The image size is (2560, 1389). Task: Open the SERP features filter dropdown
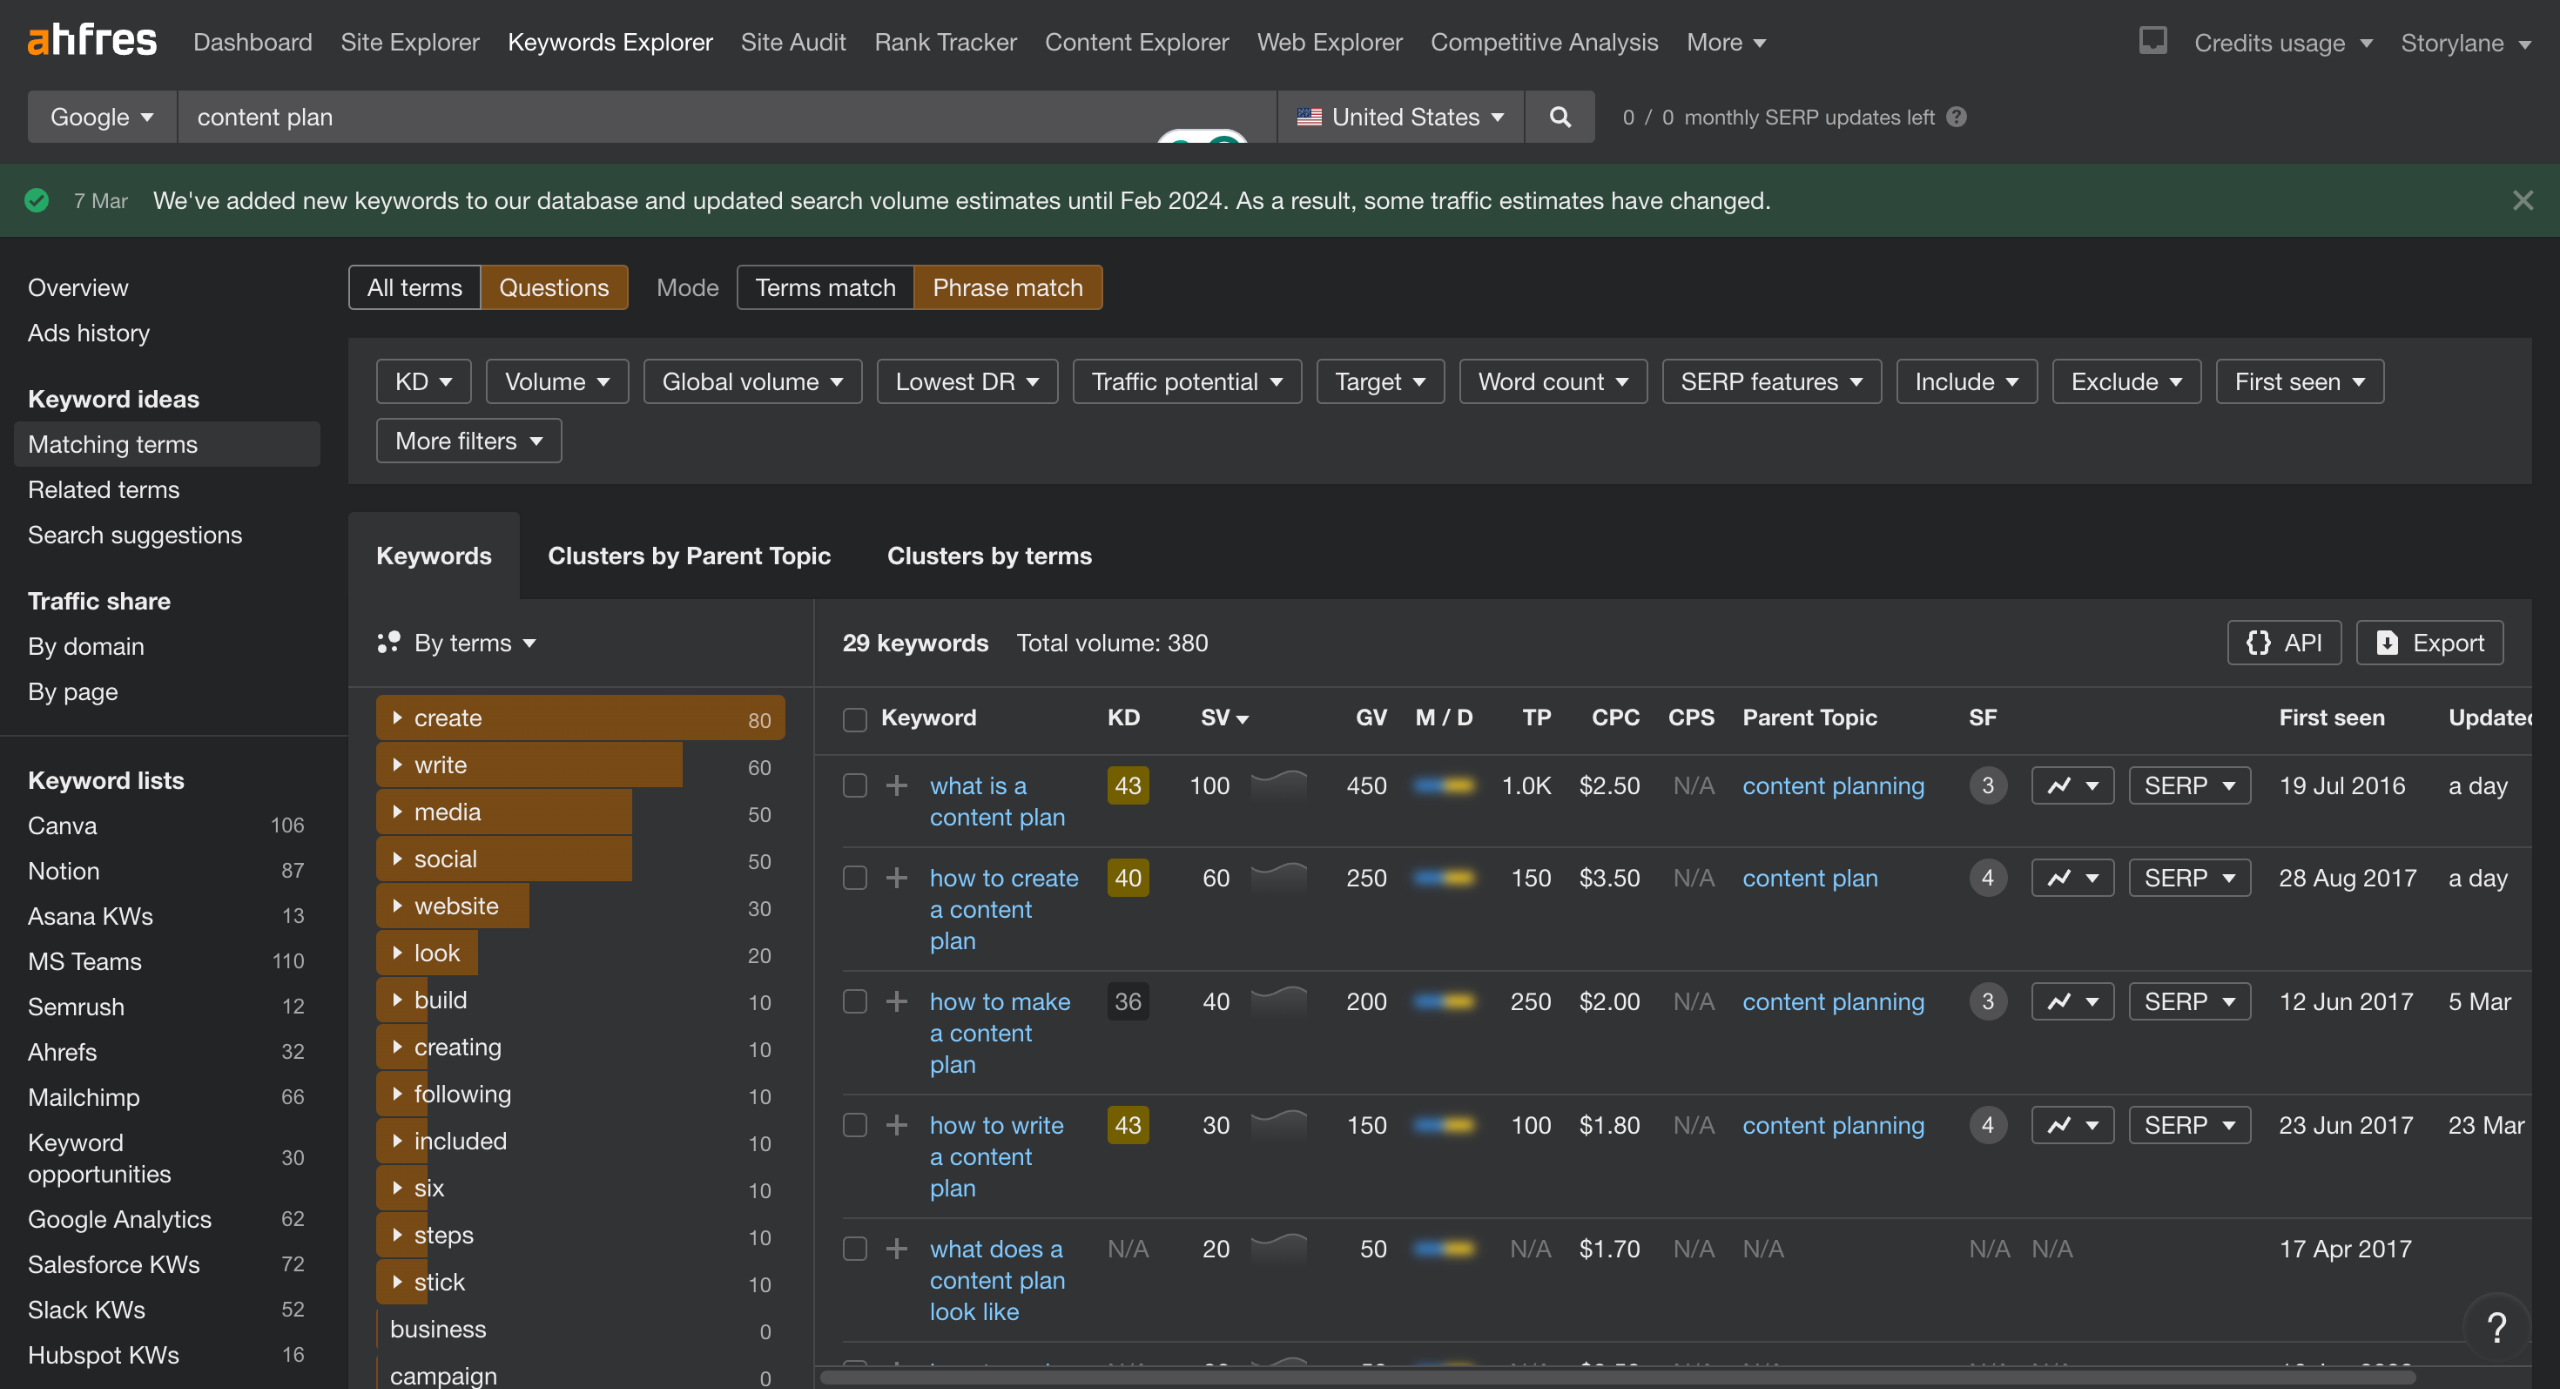click(x=1771, y=381)
